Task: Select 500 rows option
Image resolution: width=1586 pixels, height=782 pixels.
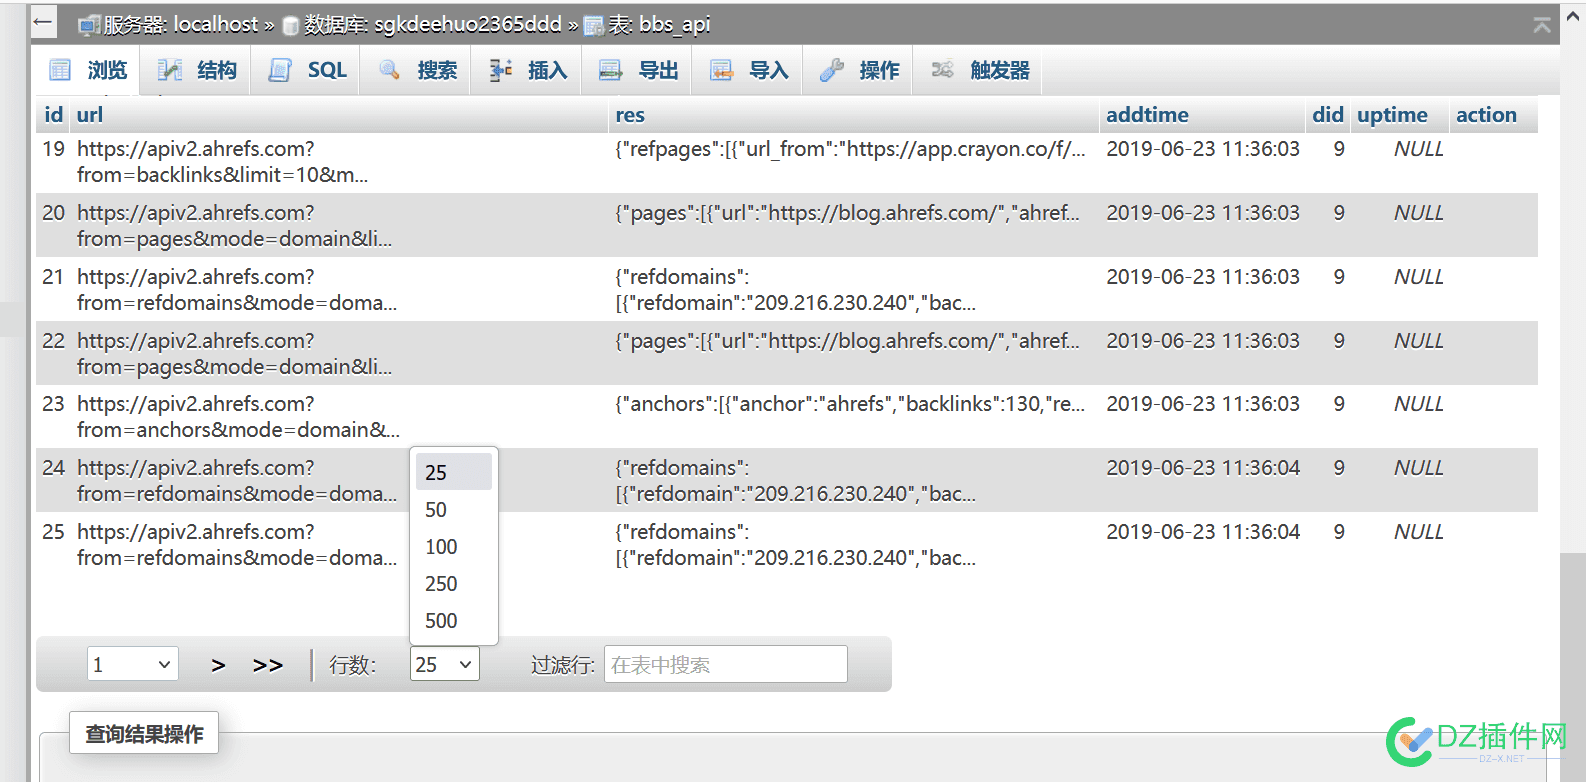Action: click(x=453, y=621)
